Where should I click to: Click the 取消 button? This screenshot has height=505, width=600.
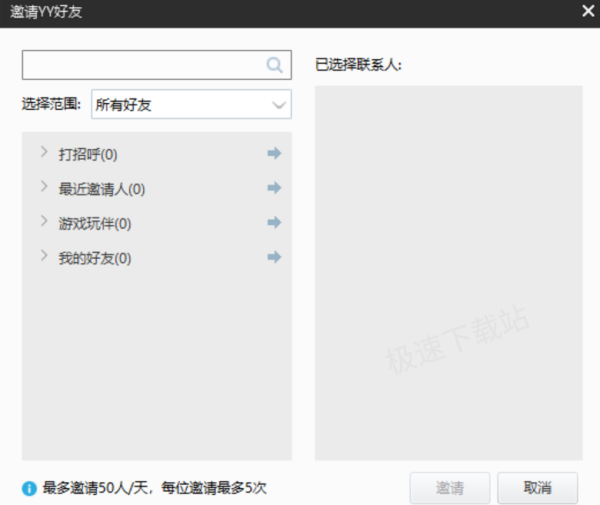point(537,488)
